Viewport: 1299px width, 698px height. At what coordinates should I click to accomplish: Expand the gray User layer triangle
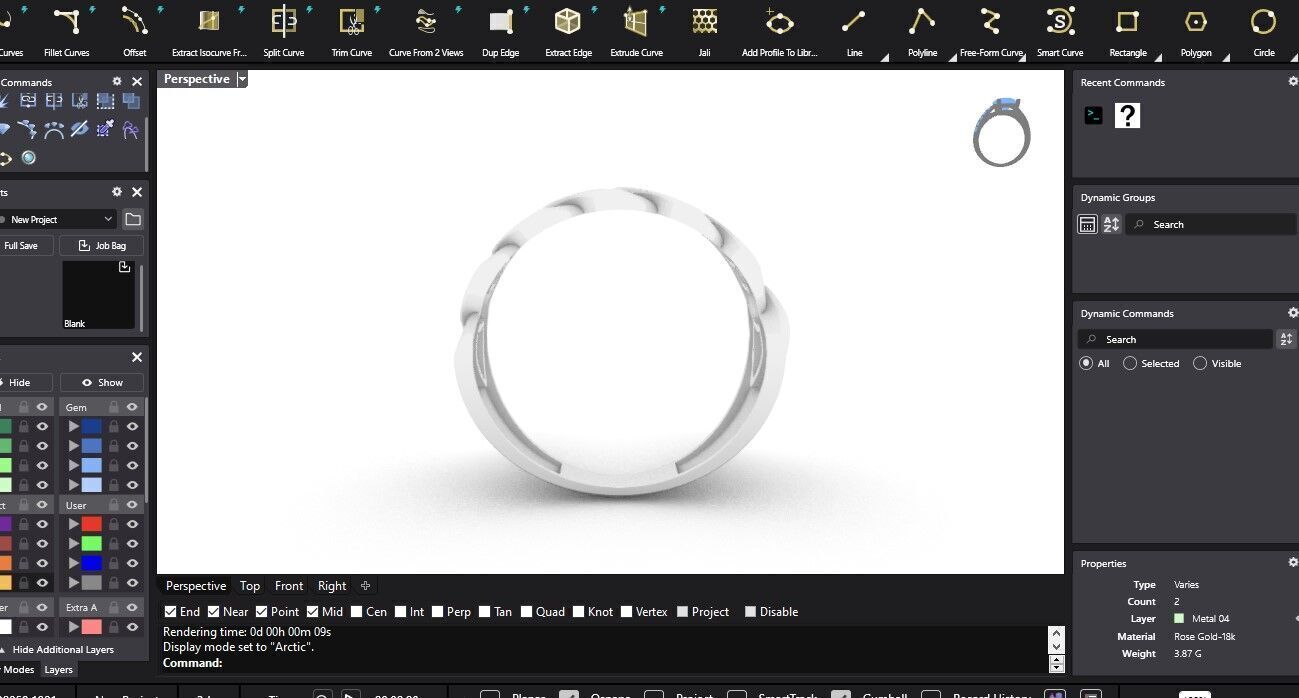tap(73, 582)
